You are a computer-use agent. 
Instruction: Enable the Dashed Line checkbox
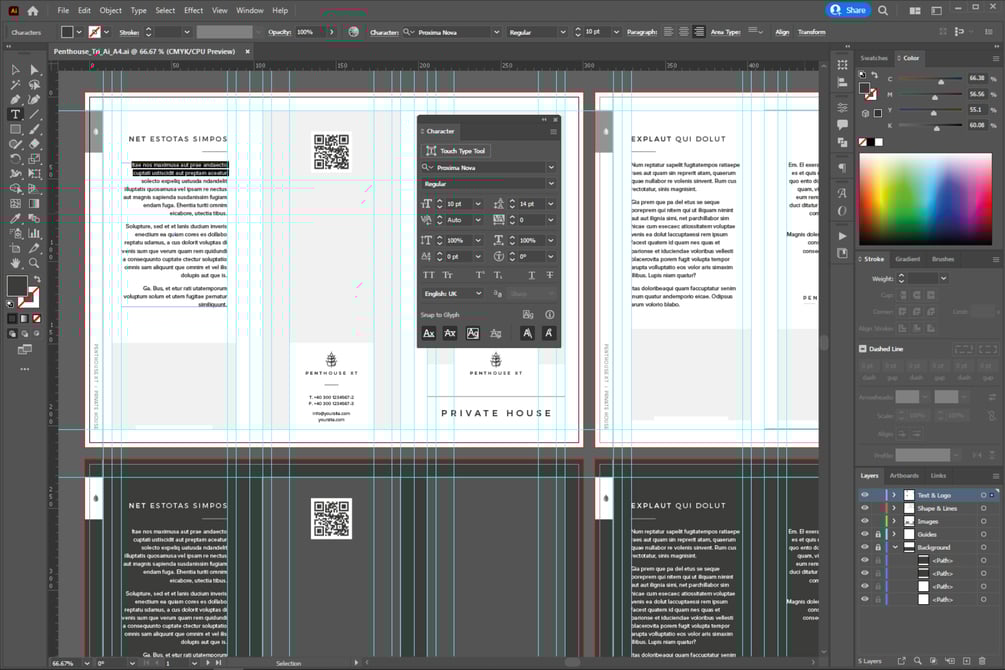point(863,349)
